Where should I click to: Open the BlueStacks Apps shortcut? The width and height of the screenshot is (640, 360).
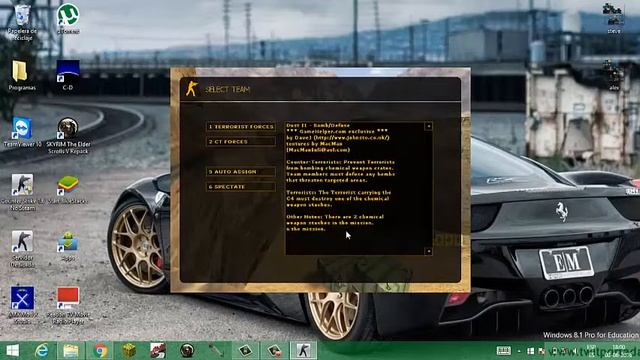pyautogui.click(x=68, y=246)
